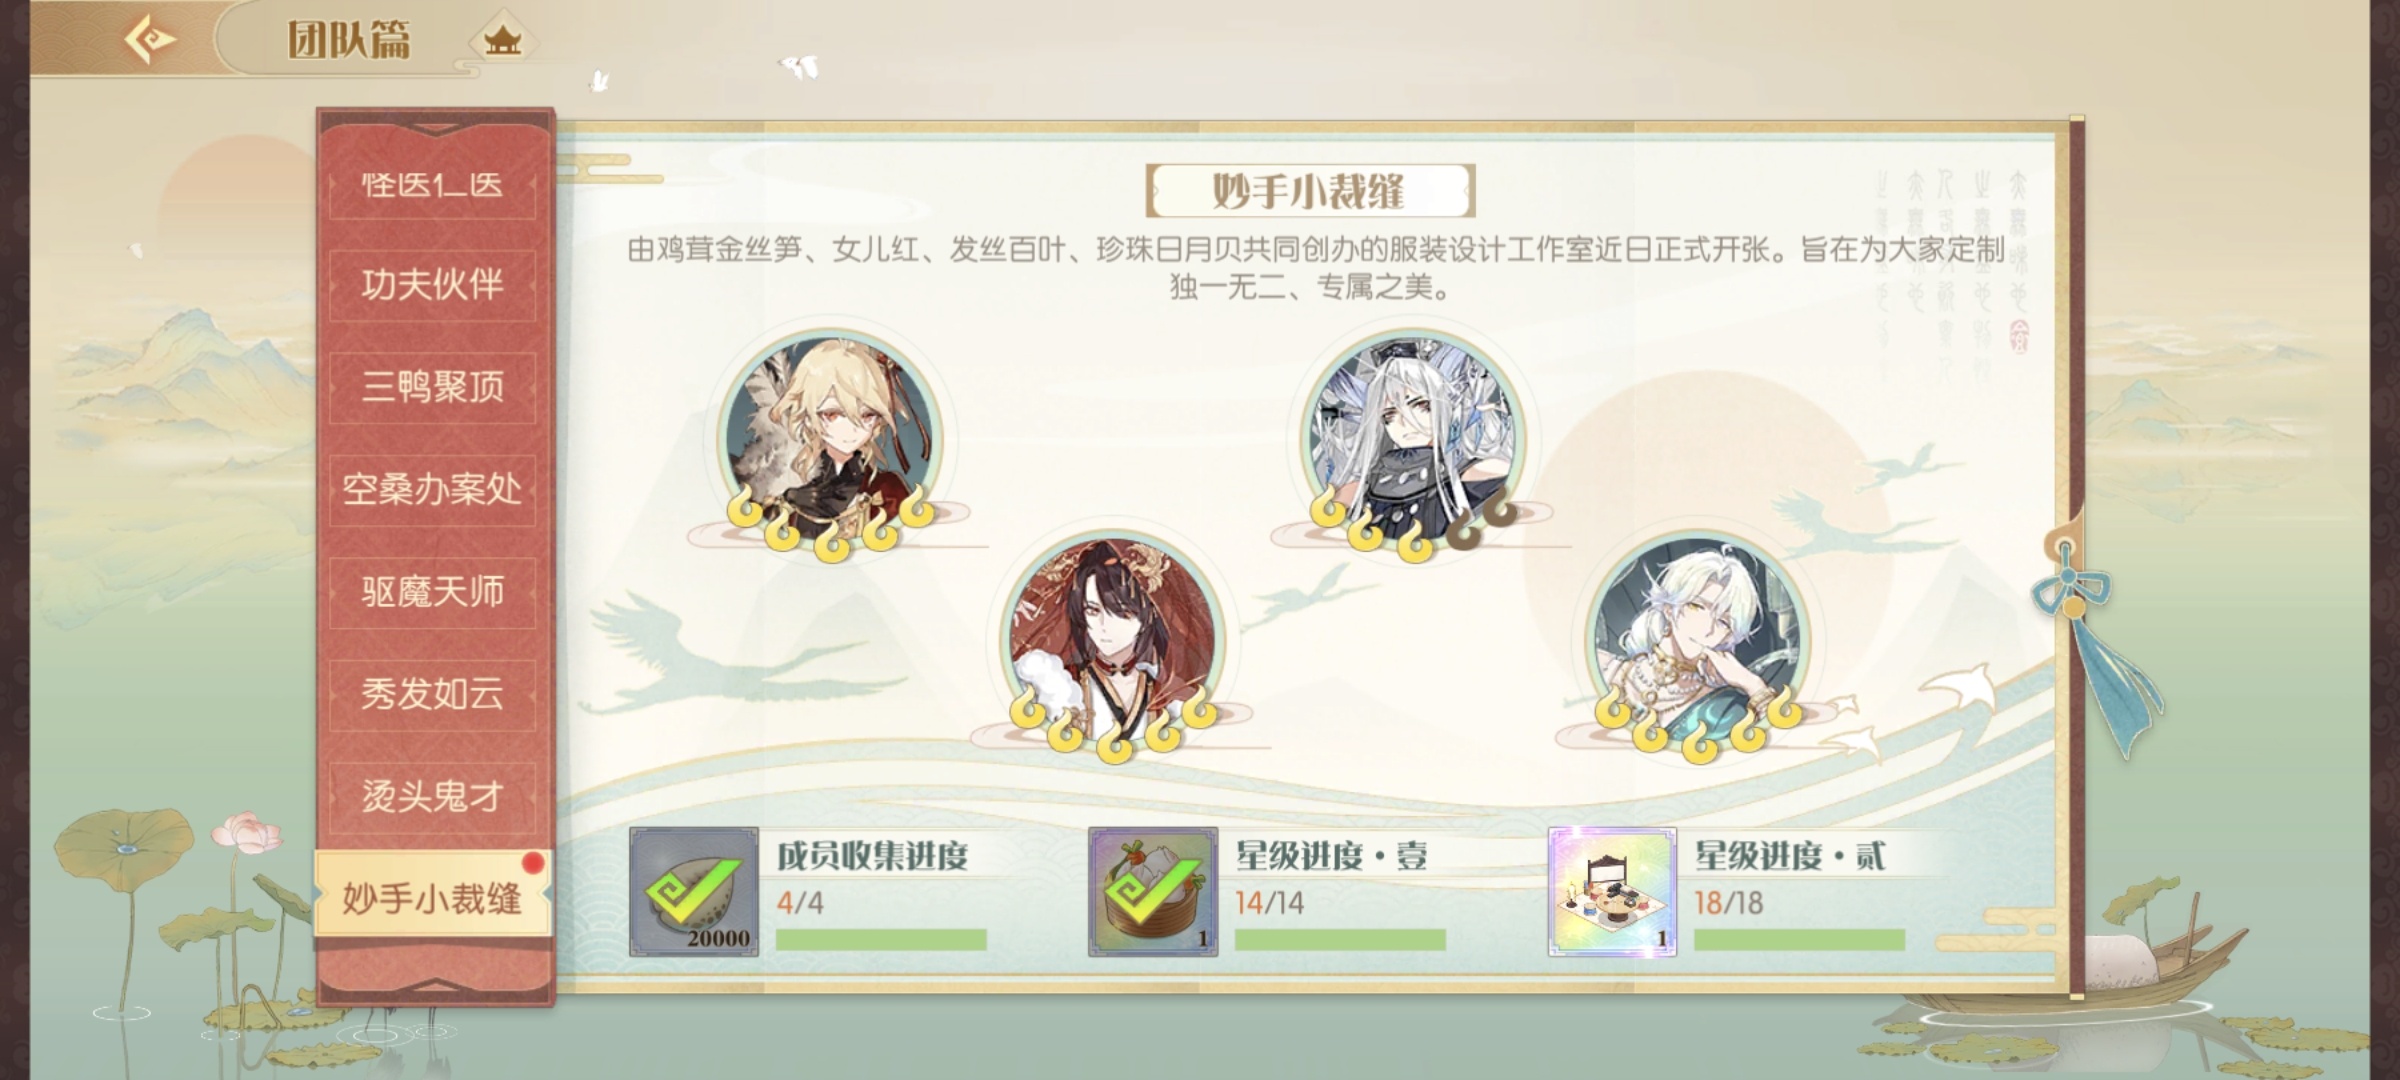Claim the 20000 shell reward icon
The image size is (2400, 1080).
(x=694, y=891)
